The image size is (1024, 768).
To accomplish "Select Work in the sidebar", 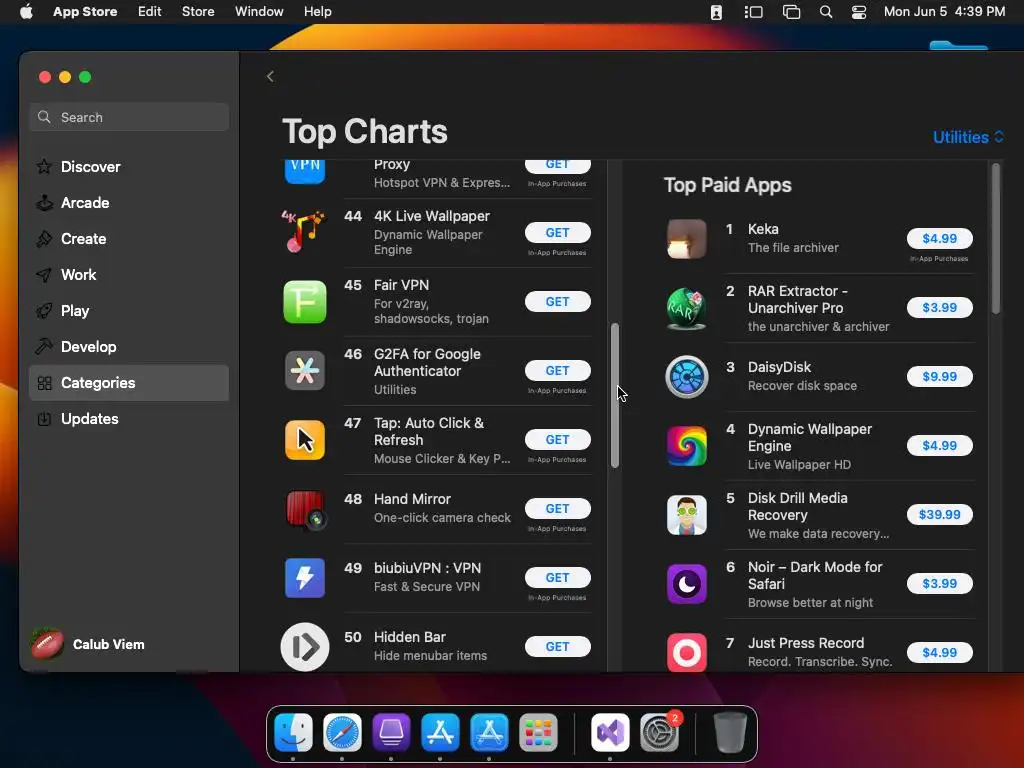I will point(129,274).
